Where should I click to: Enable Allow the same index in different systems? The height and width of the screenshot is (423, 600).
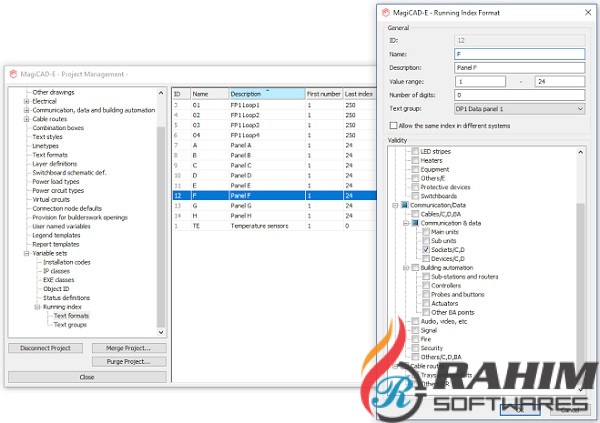coord(393,126)
